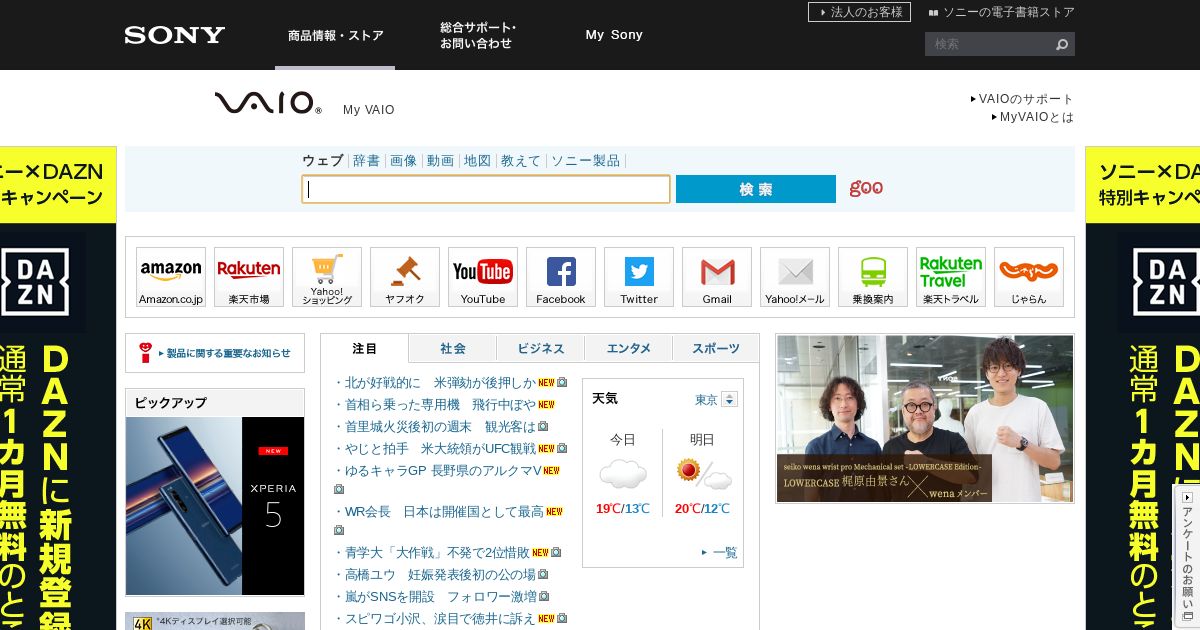Switch to the 社会 news tab
The width and height of the screenshot is (1200, 630).
(x=453, y=348)
